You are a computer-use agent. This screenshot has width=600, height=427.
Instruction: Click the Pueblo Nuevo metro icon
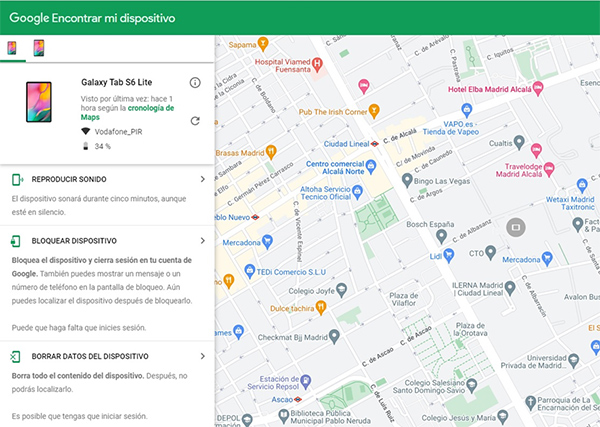255,217
